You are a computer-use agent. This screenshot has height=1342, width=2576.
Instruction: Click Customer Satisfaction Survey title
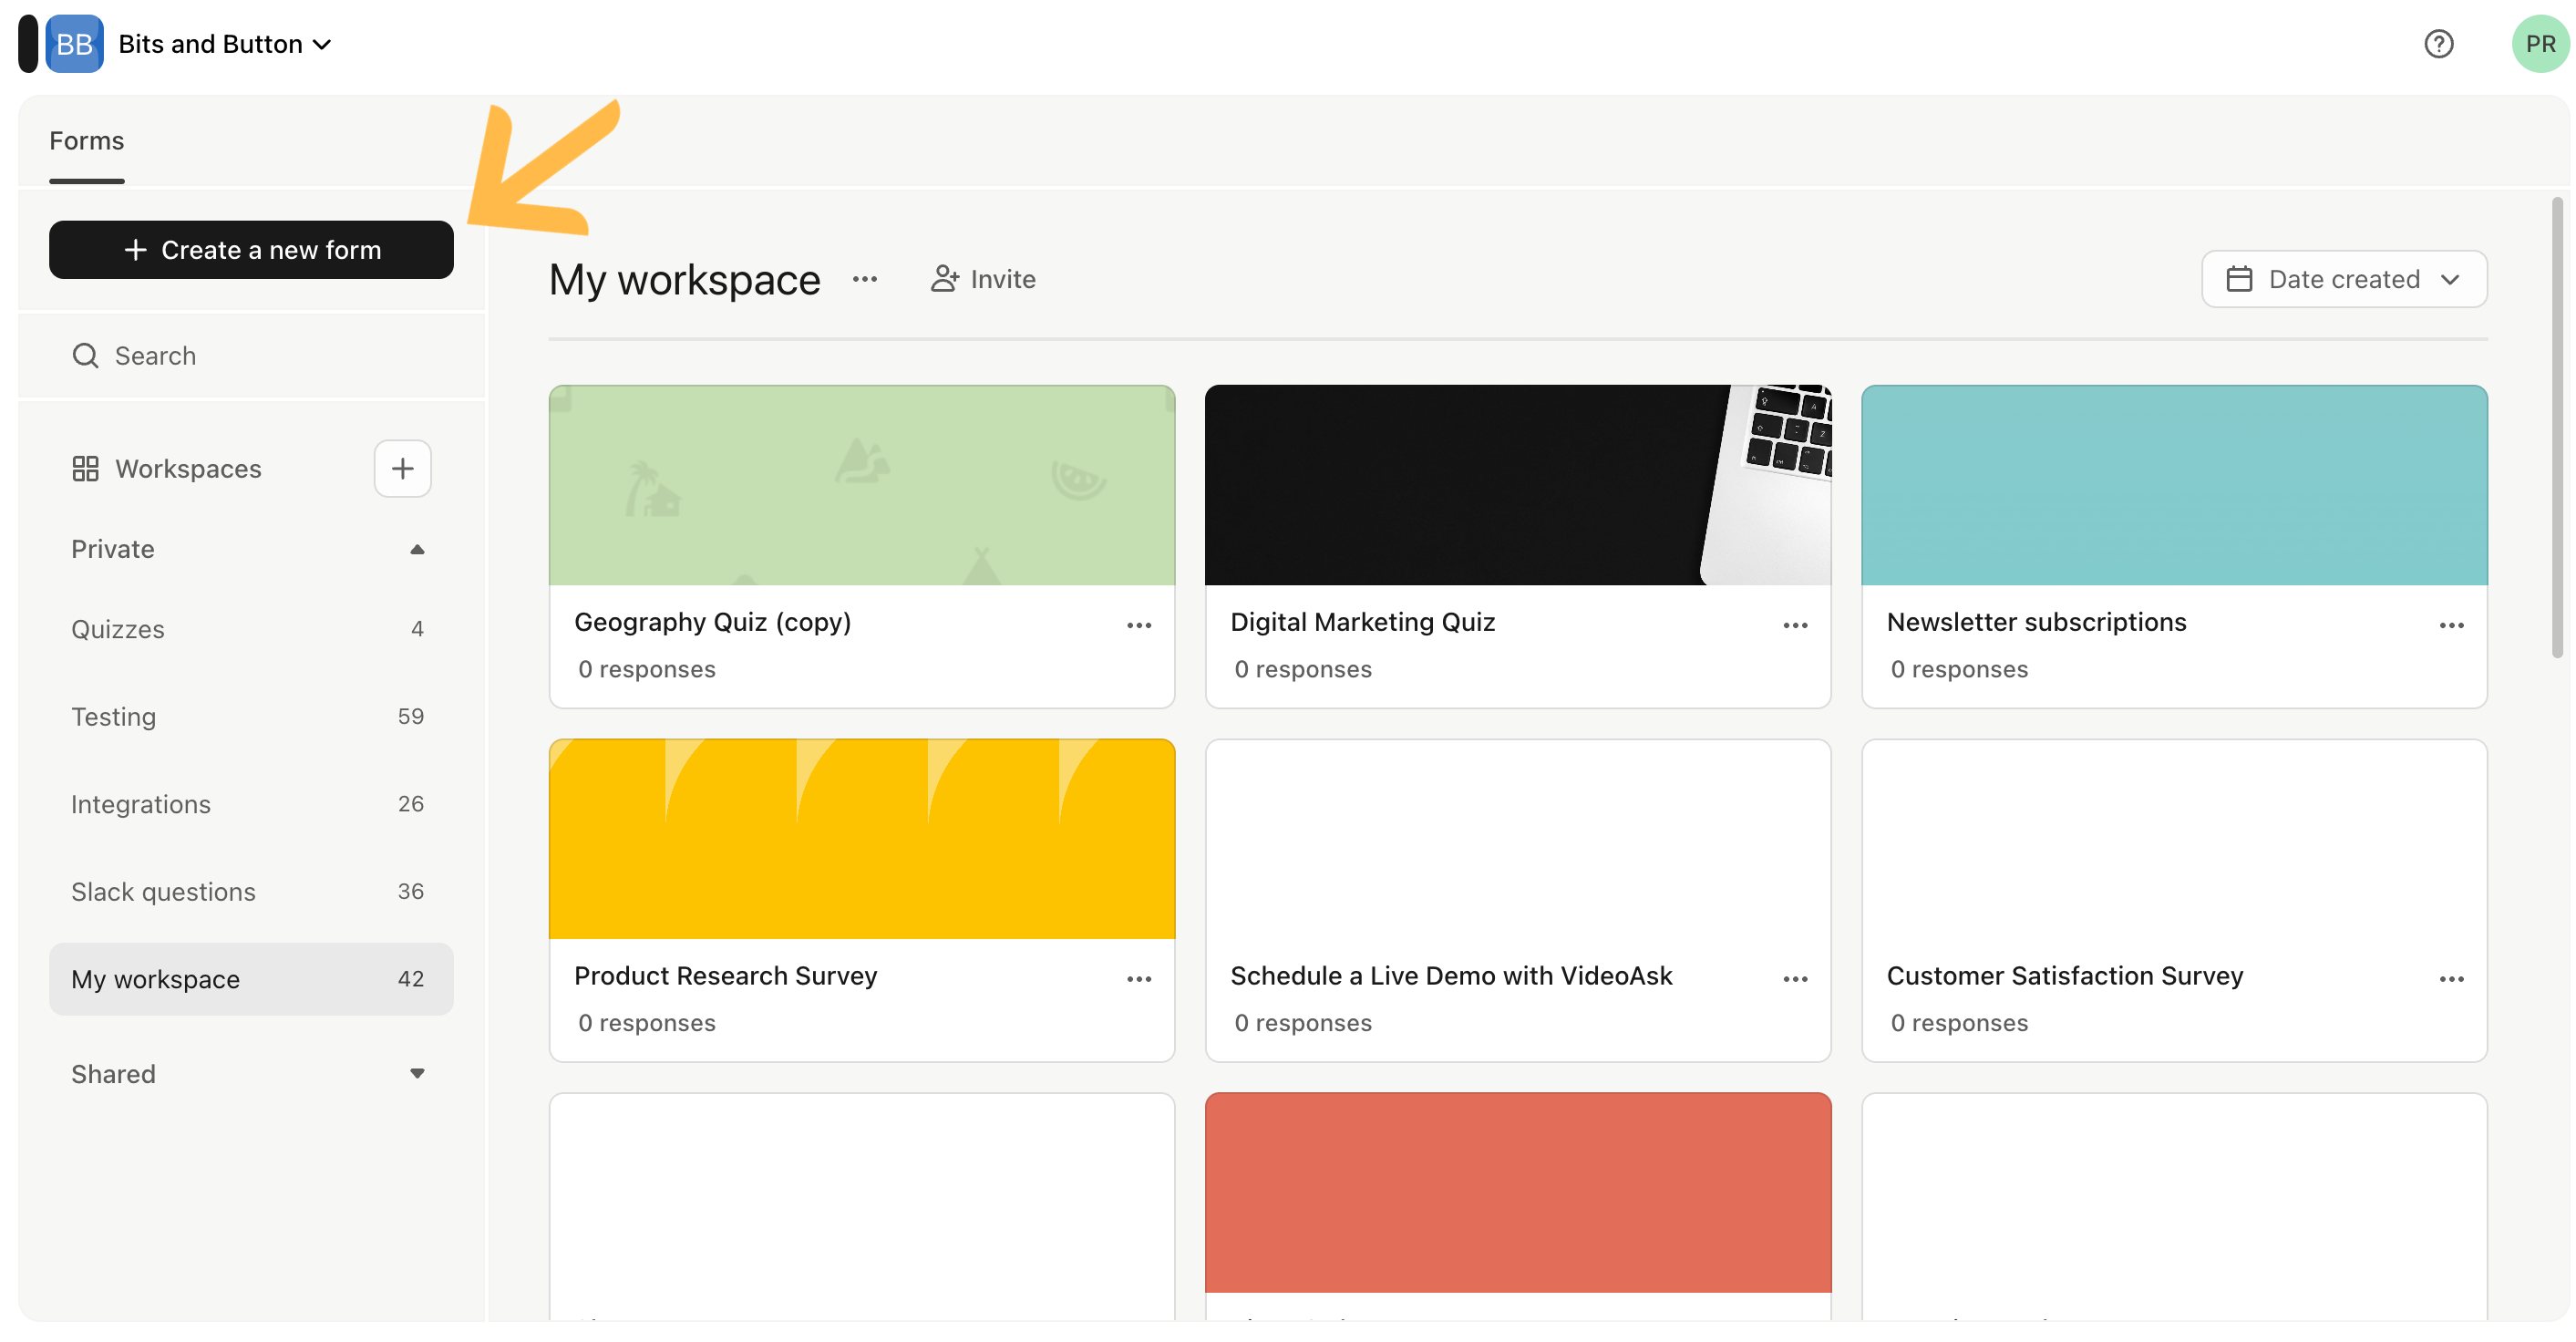point(2065,976)
